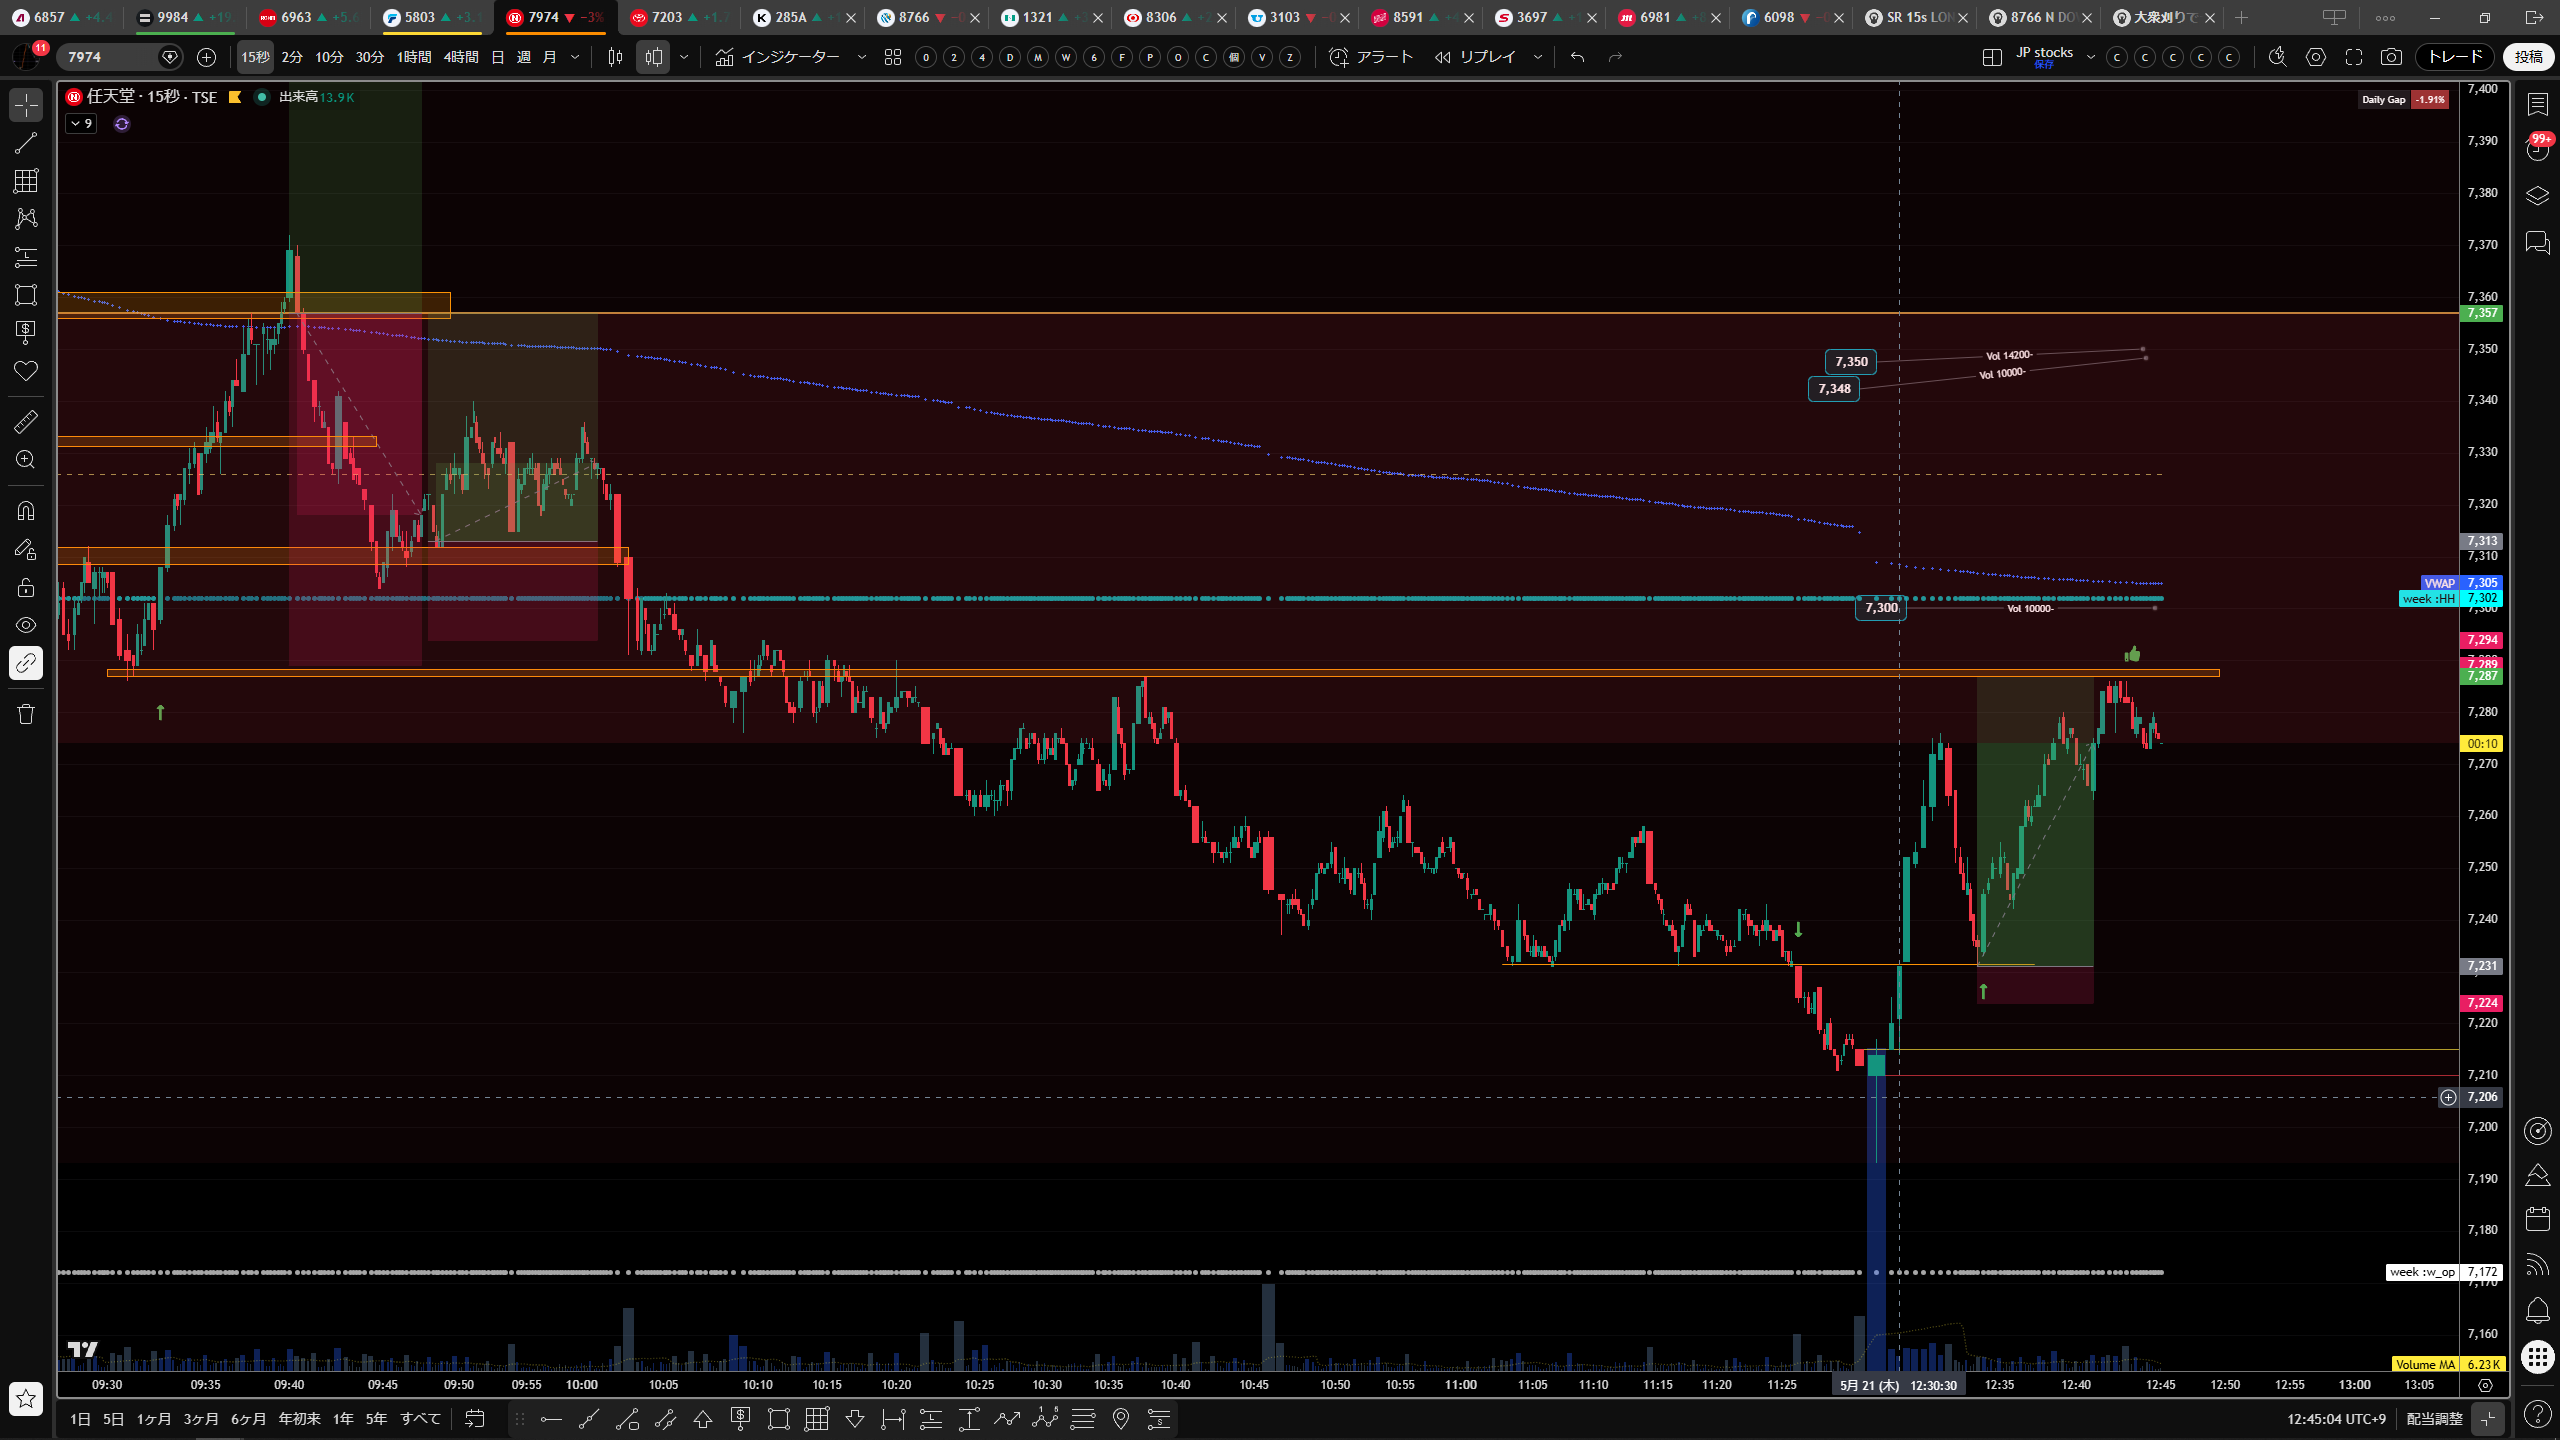
Task: Enter fullscreen mode
Action: (x=2354, y=57)
